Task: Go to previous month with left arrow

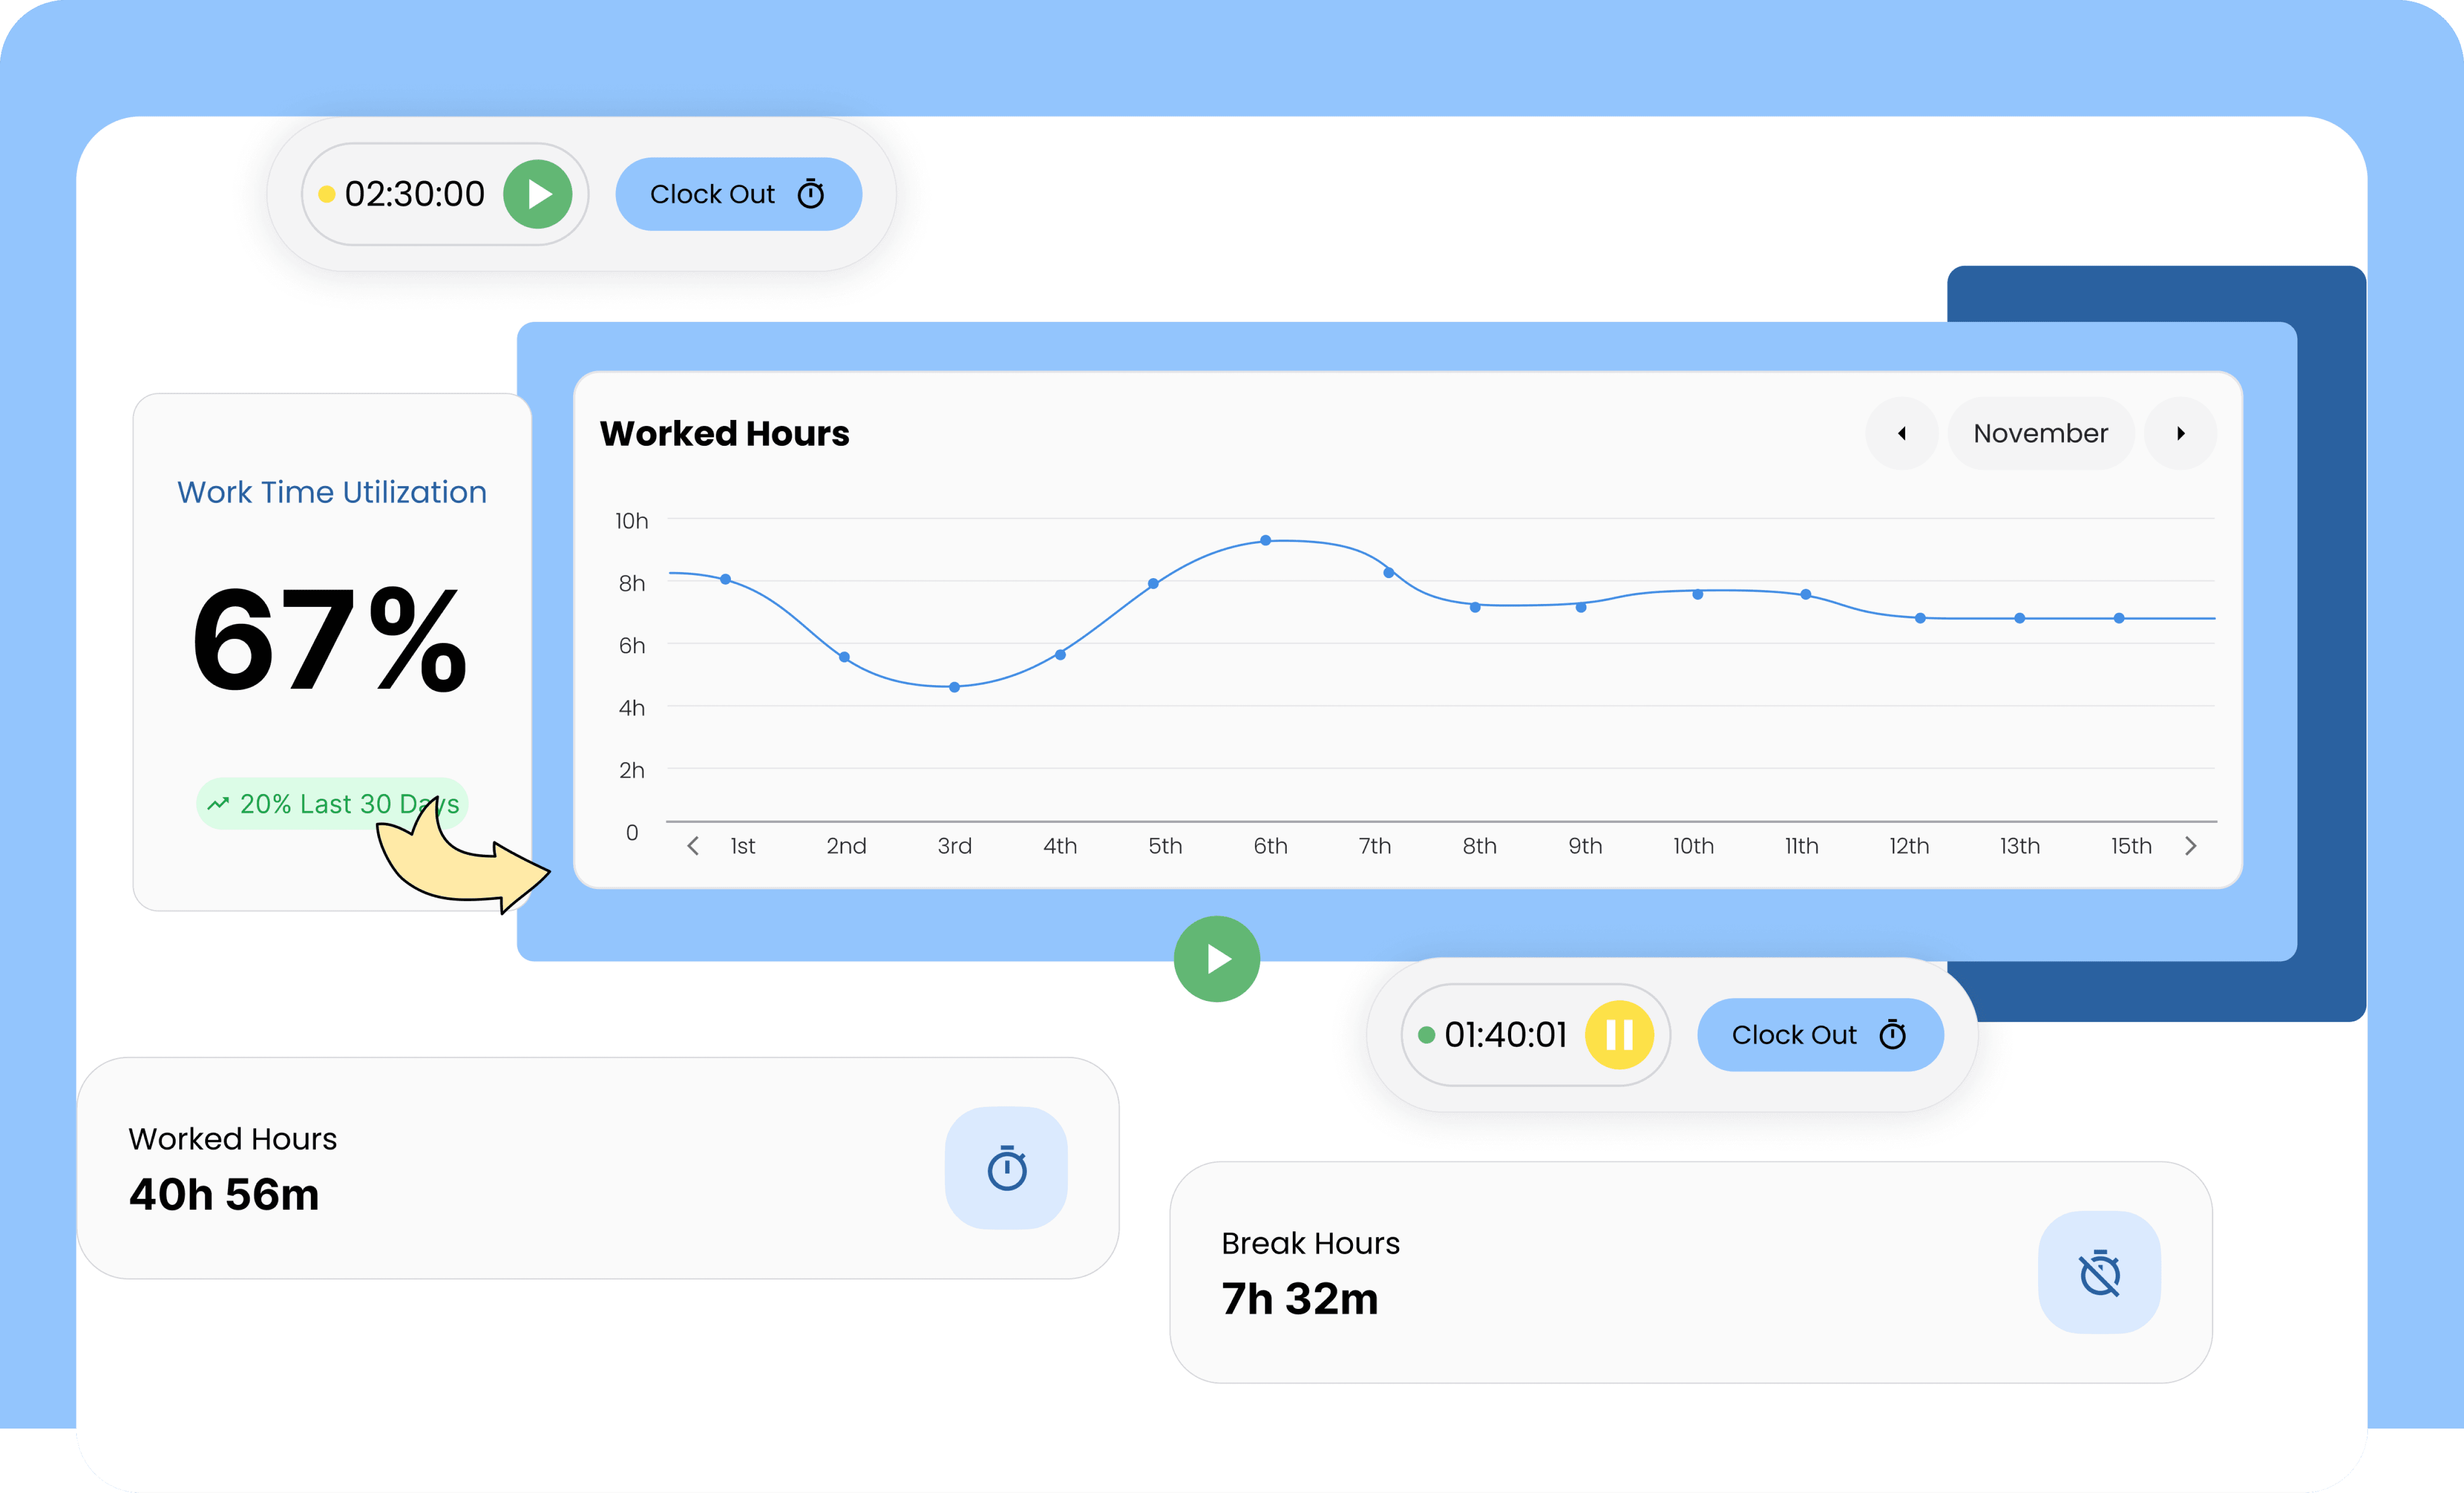Action: pyautogui.click(x=1901, y=433)
